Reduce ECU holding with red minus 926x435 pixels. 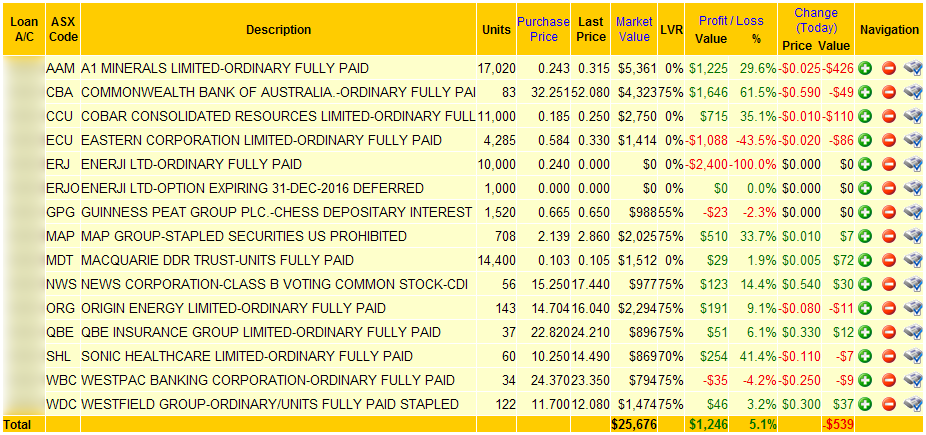pyautogui.click(x=889, y=140)
